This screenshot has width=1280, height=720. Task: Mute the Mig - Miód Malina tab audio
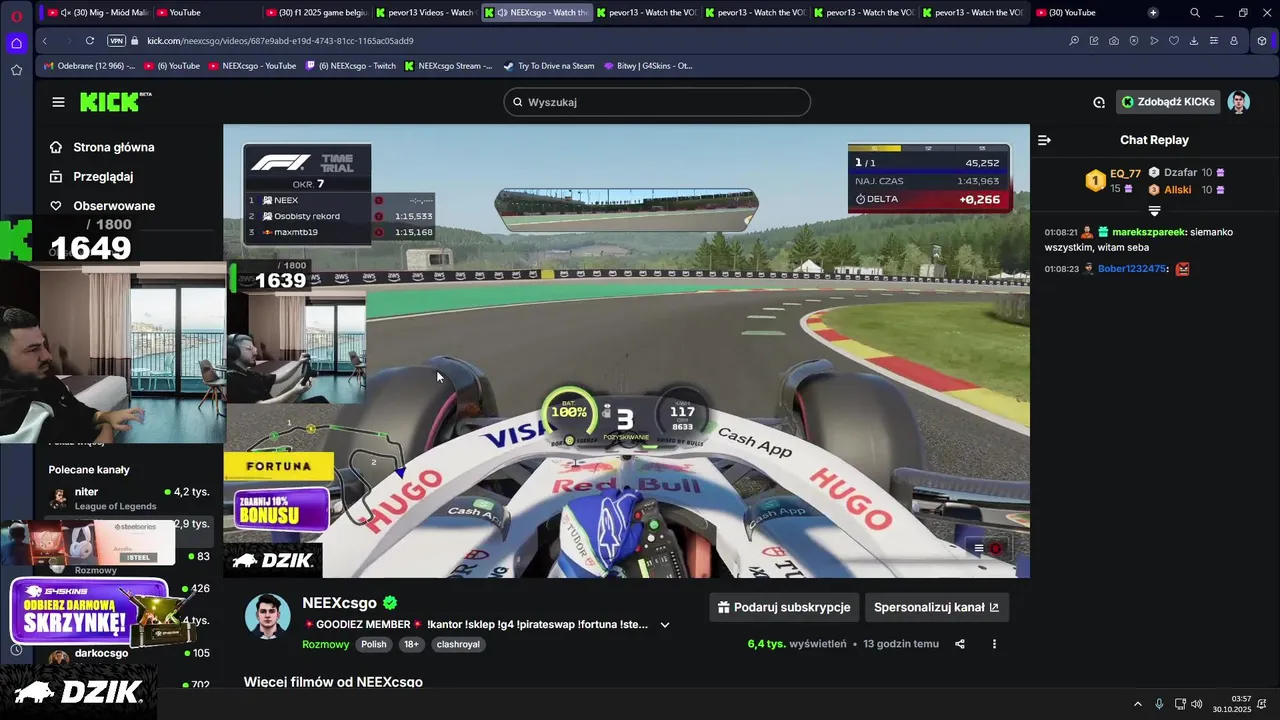tap(66, 13)
